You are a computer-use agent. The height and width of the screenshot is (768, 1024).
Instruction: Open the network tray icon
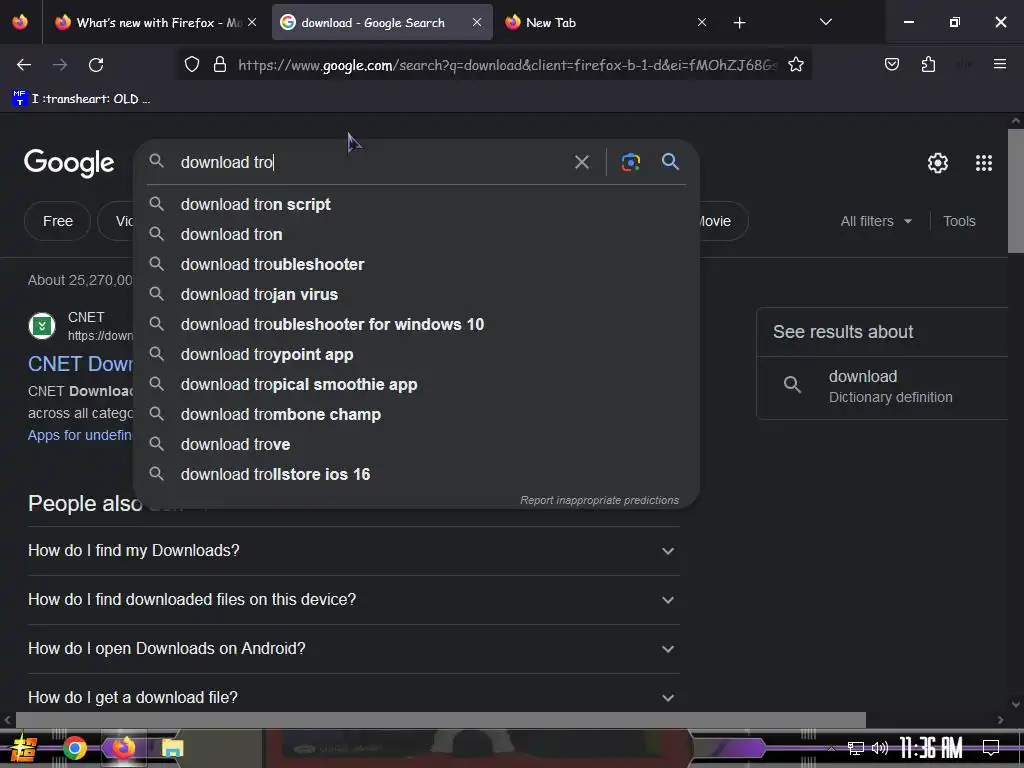tap(856, 748)
